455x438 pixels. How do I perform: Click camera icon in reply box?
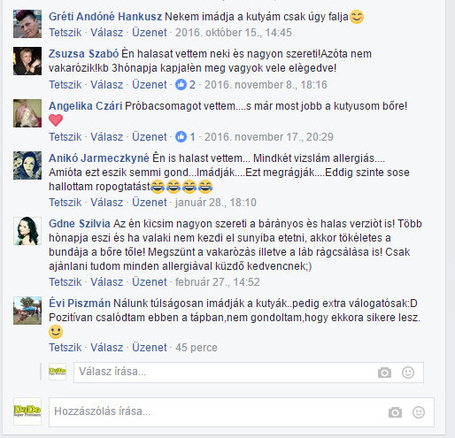point(384,372)
